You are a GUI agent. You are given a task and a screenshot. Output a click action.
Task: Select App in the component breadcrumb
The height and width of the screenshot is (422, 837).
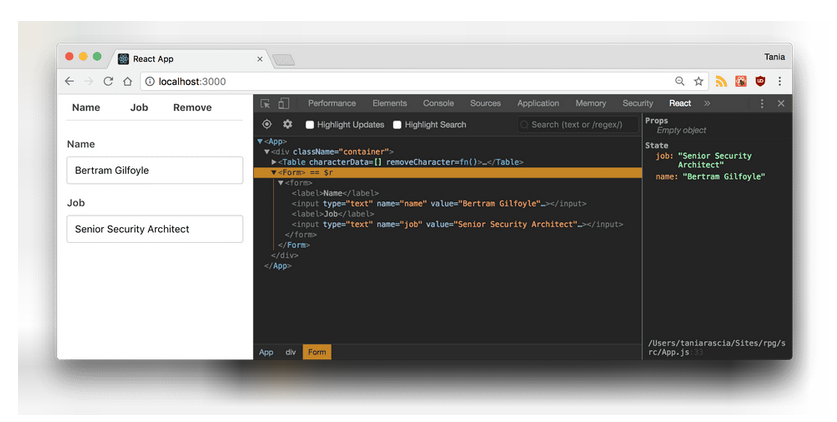(x=266, y=352)
